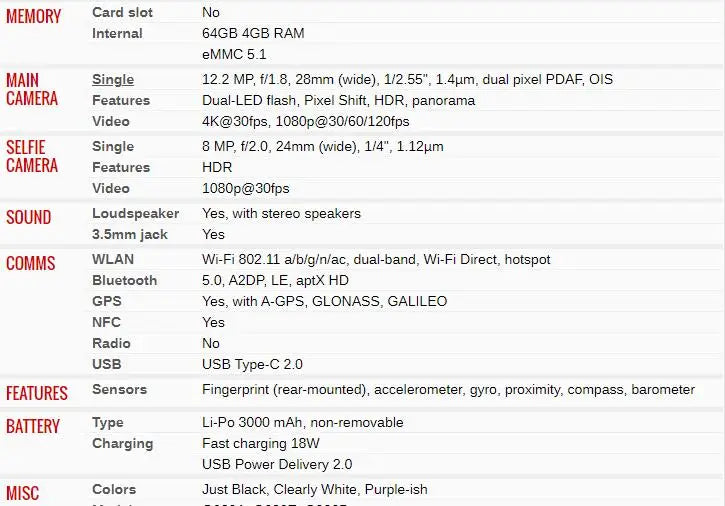Select the GPS spec label
The width and height of the screenshot is (725, 506).
(107, 301)
